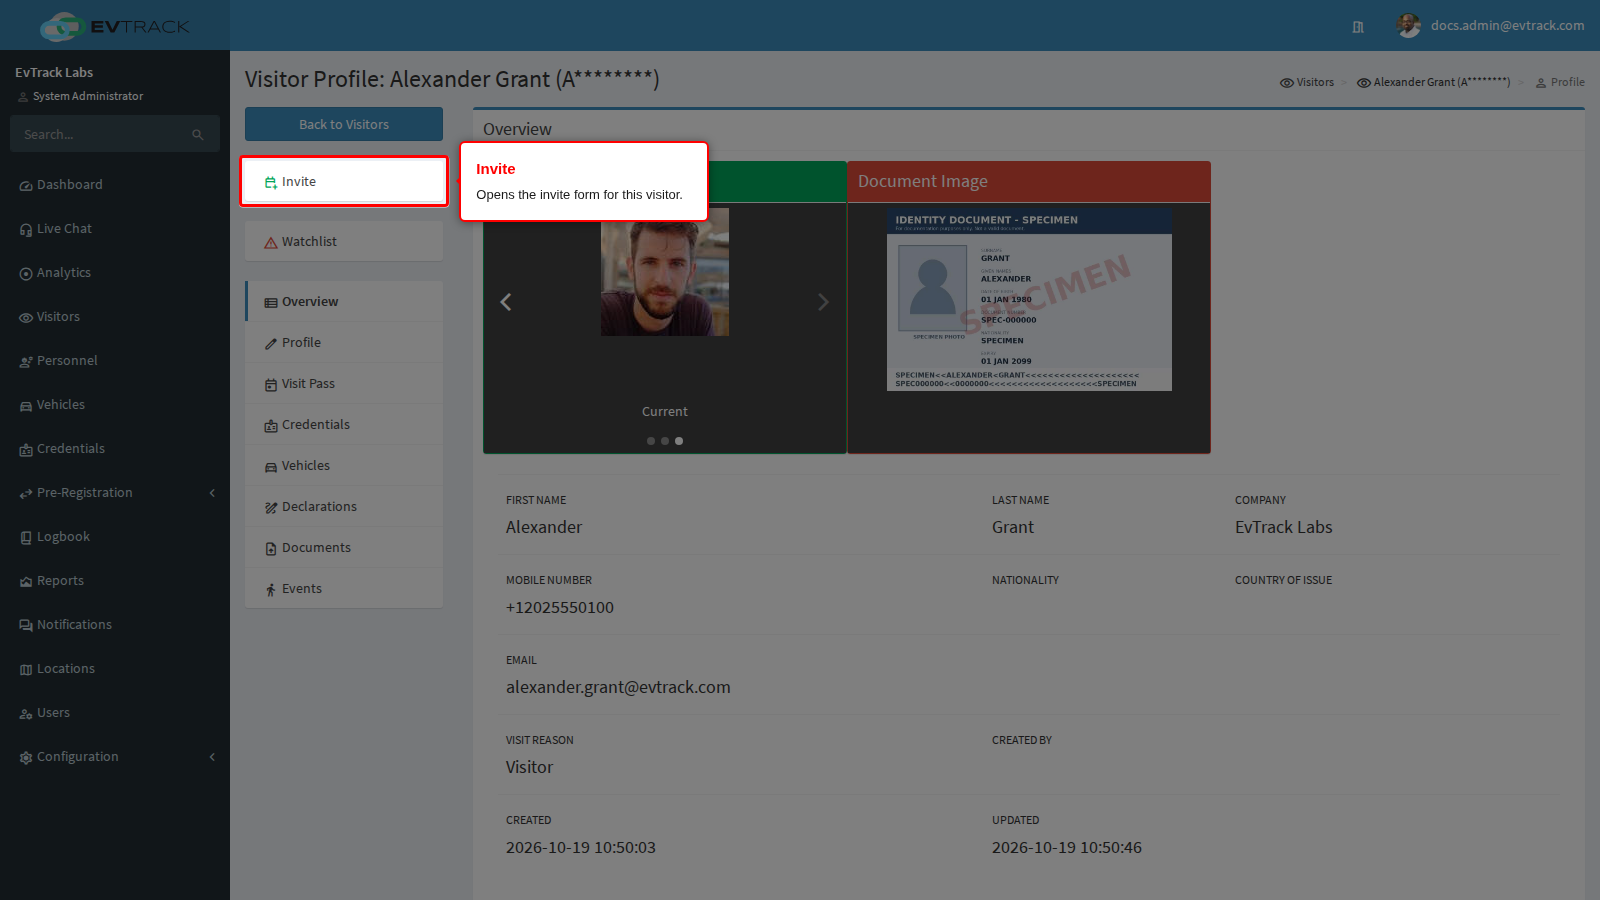The width and height of the screenshot is (1600, 900).
Task: Click the search magnifier icon
Action: (x=198, y=135)
